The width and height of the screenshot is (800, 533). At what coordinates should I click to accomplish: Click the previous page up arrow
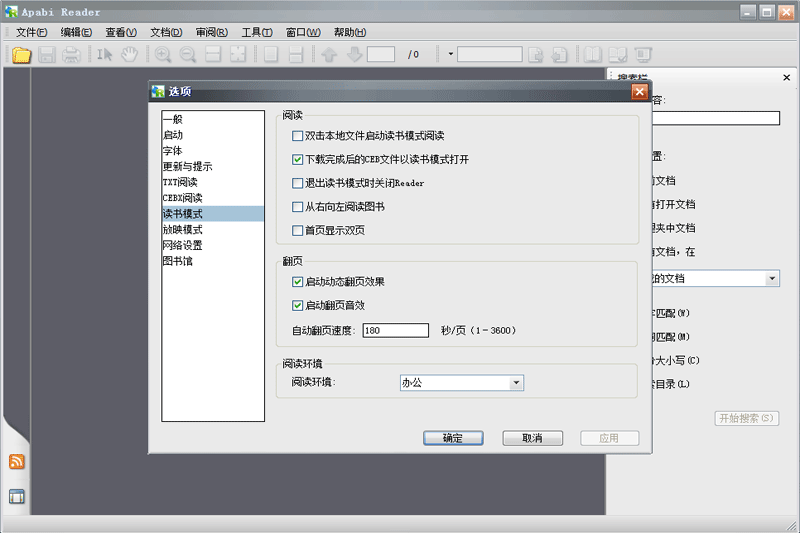pyautogui.click(x=329, y=55)
